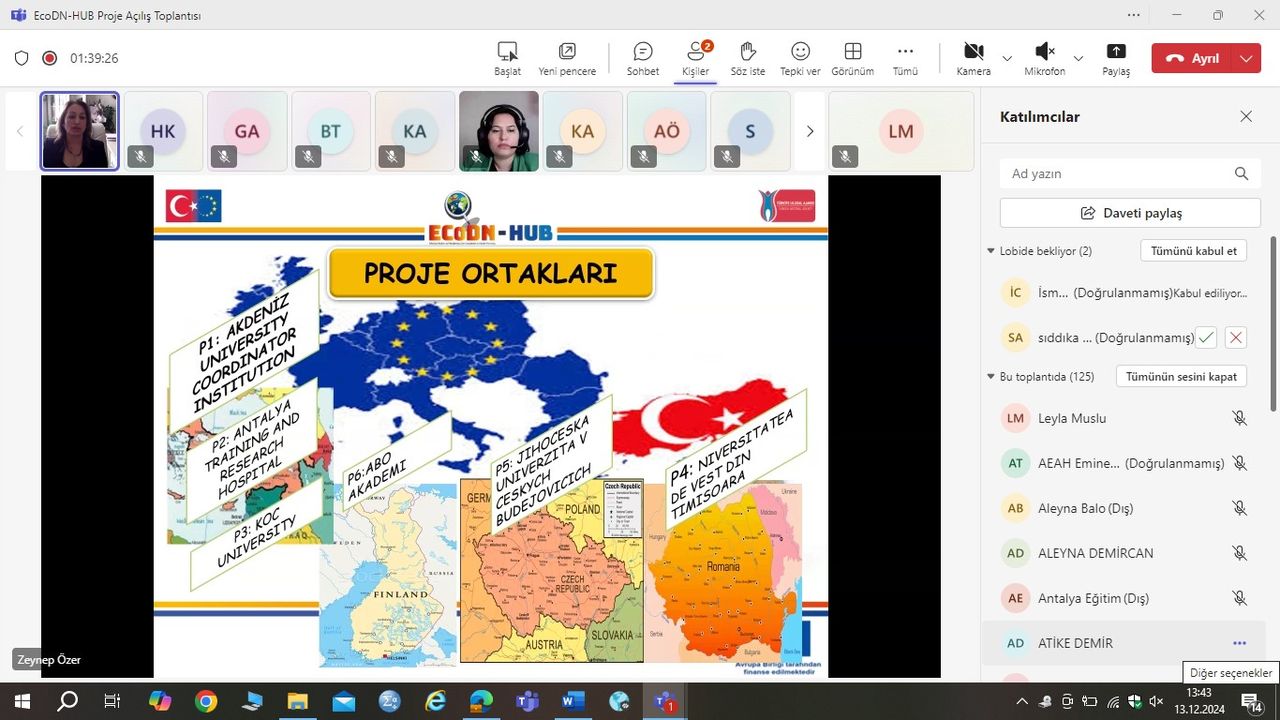Deny sıddıka with the red X
The width and height of the screenshot is (1280, 720).
[x=1236, y=337]
